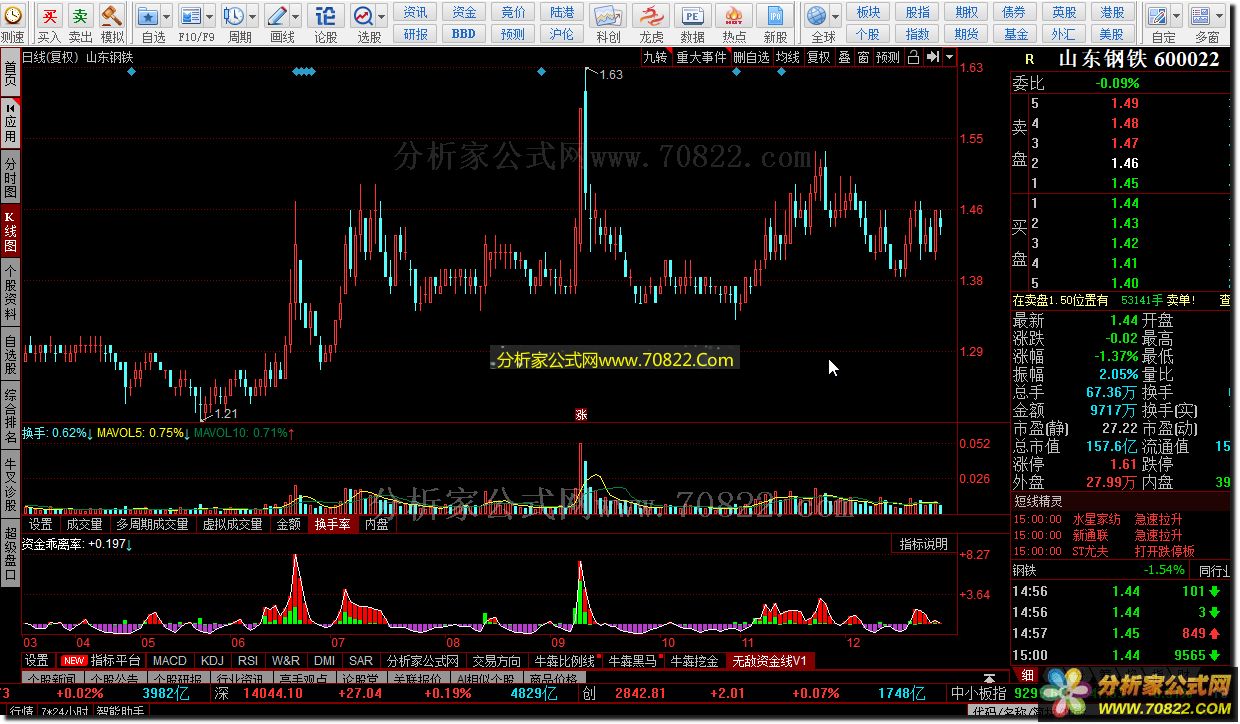Expand the 周期 period dropdown arrow
This screenshot has width=1240, height=724.
pos(252,16)
